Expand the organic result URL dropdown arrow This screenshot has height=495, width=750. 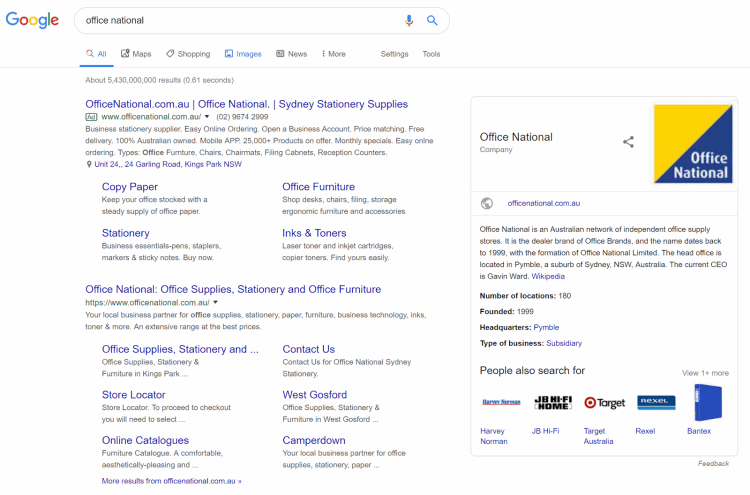tap(215, 302)
